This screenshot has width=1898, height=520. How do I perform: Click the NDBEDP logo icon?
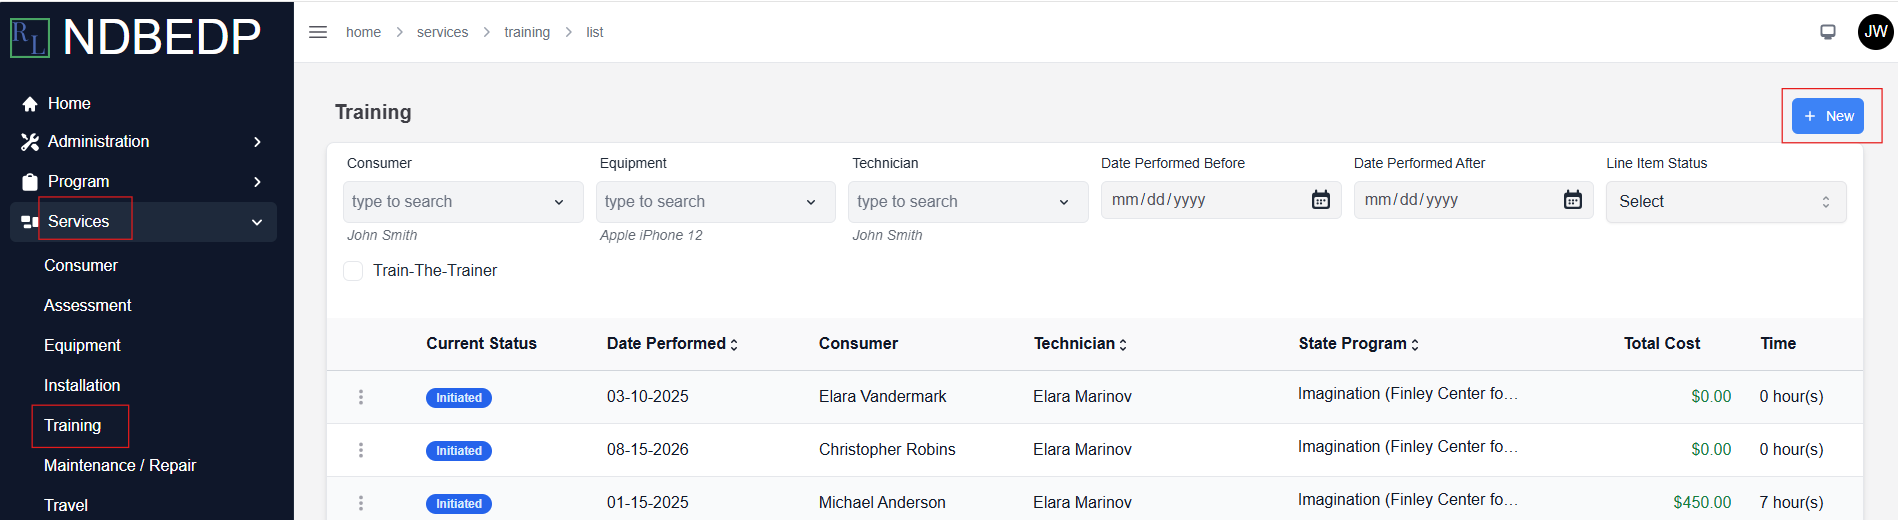coord(30,38)
